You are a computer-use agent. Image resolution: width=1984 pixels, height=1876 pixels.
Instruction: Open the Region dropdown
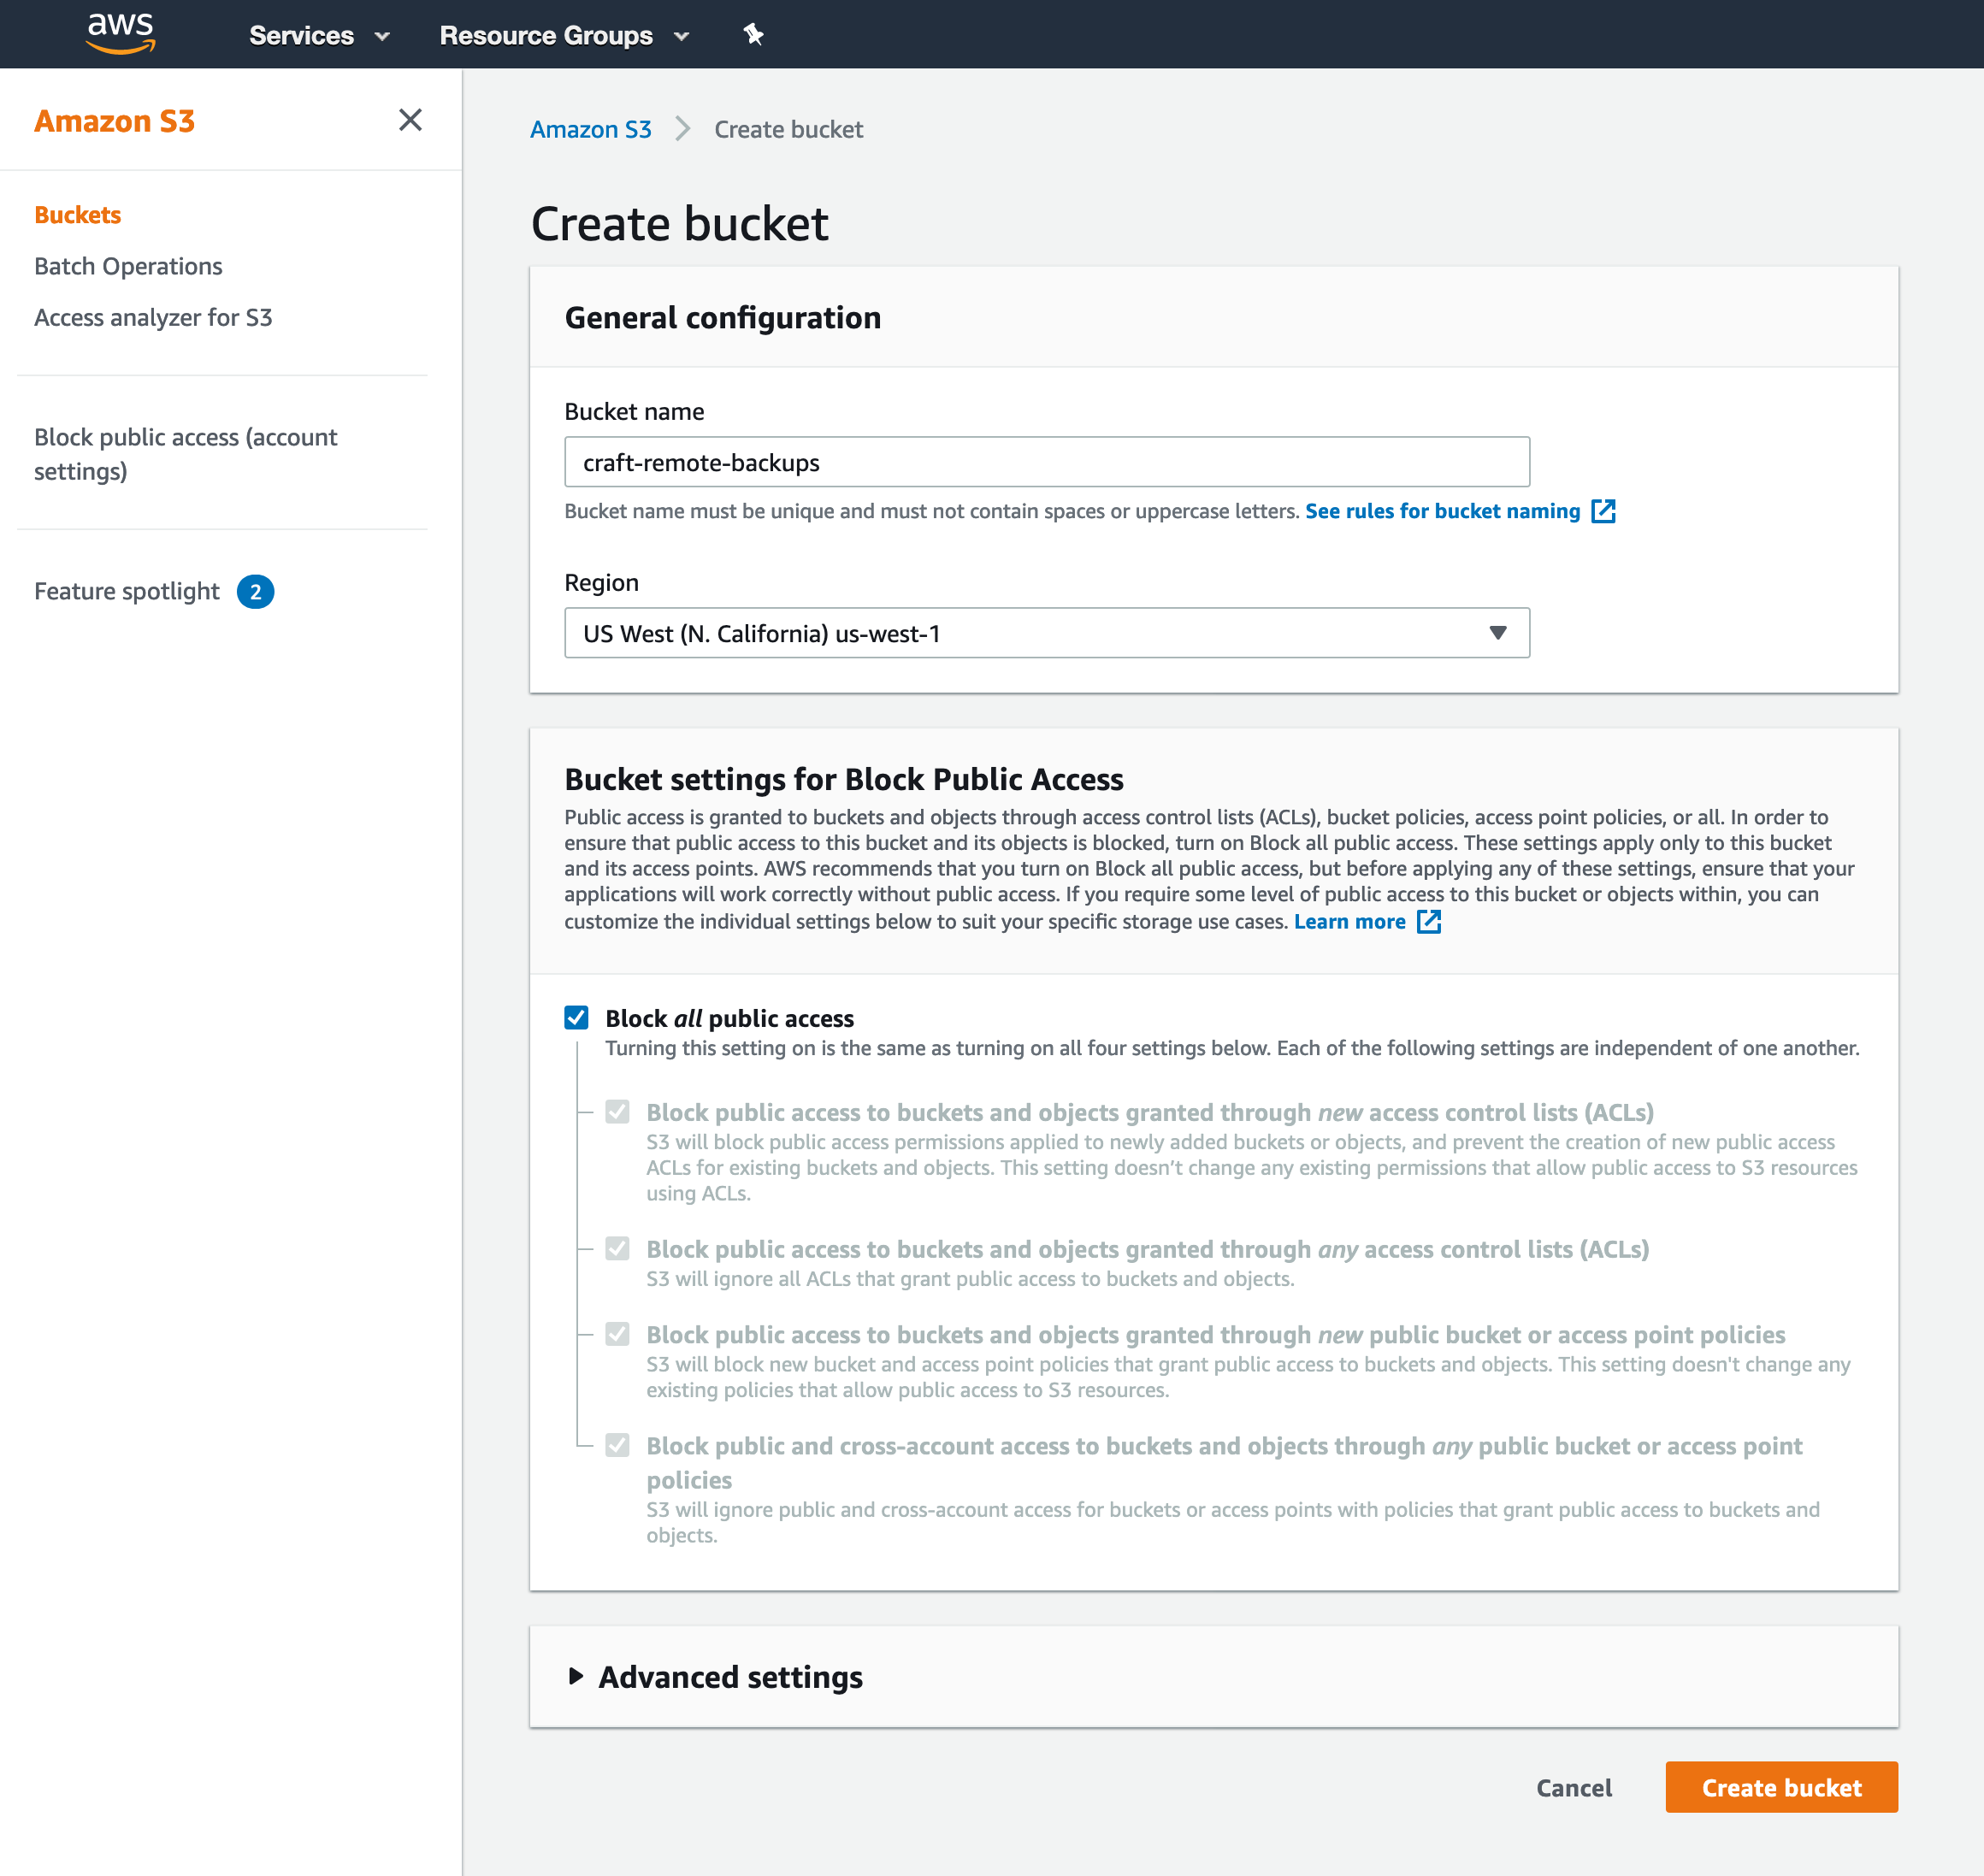(x=1047, y=633)
